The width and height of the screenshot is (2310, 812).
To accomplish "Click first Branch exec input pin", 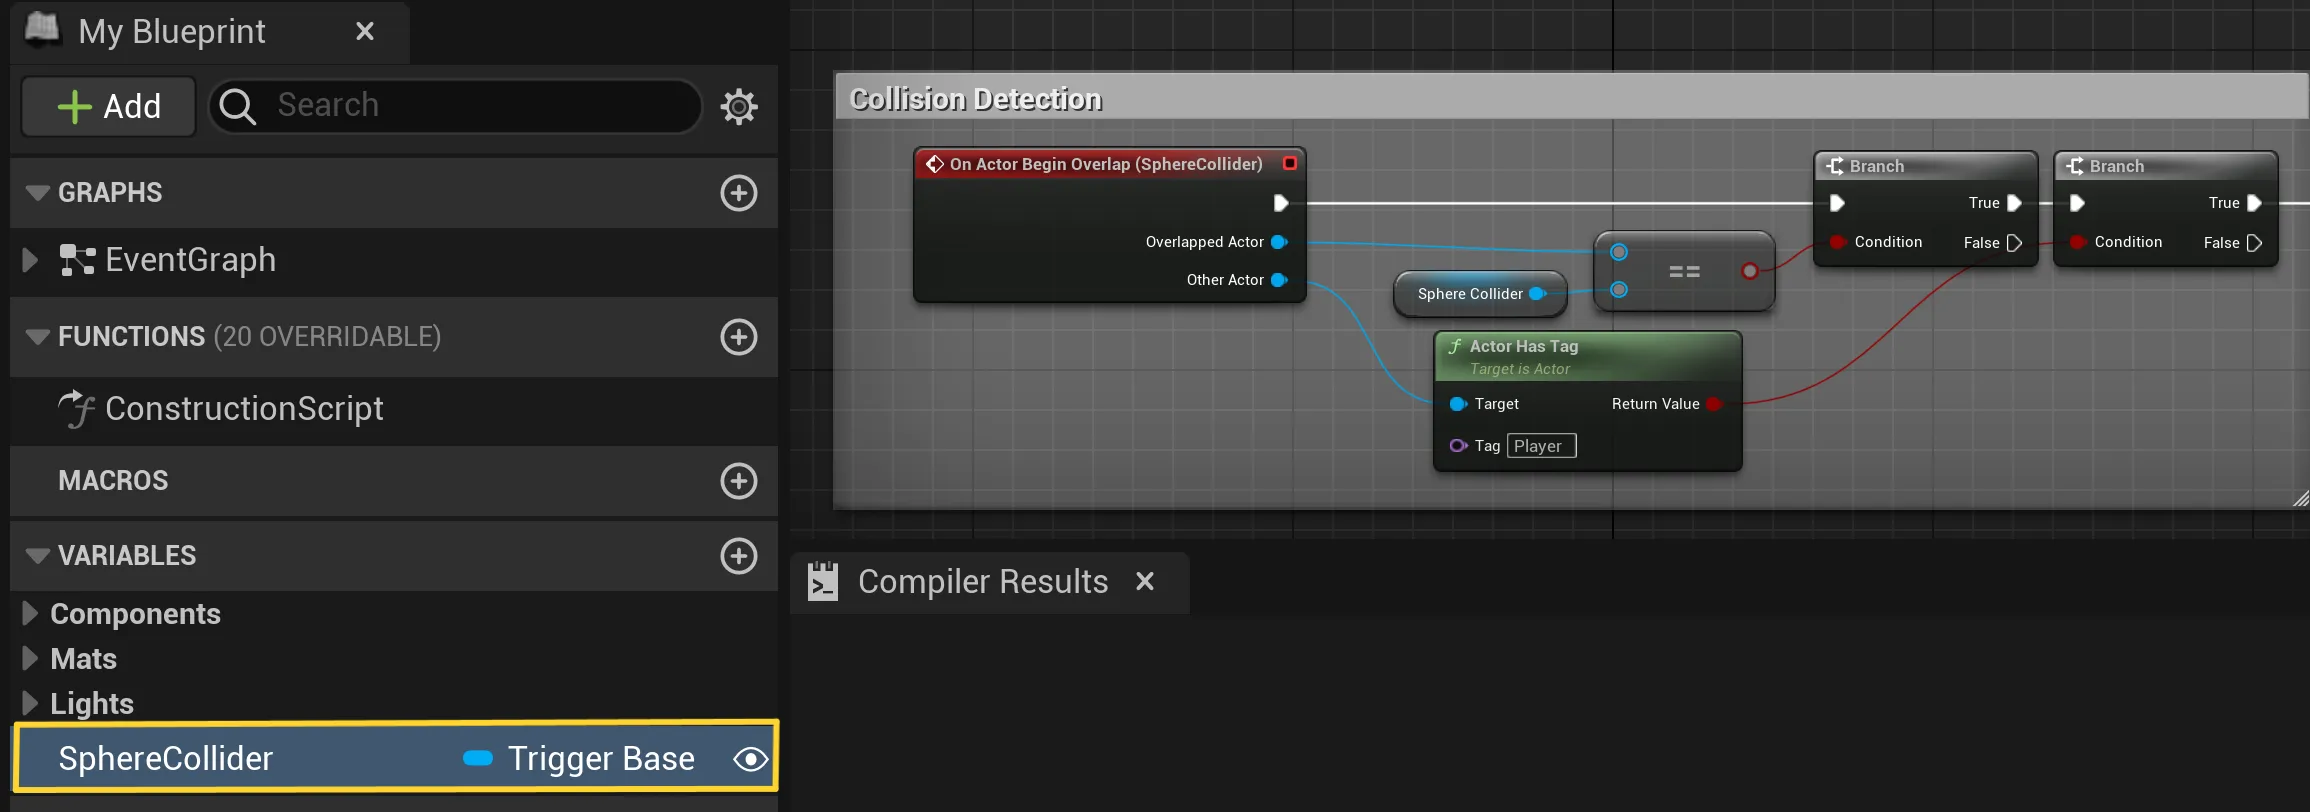I will [x=1837, y=203].
